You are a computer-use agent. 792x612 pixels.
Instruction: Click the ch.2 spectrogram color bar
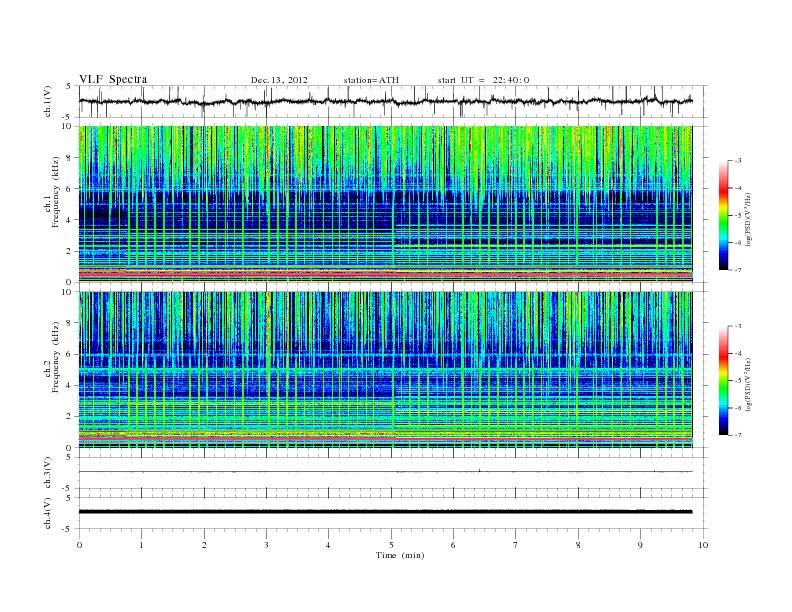click(x=723, y=381)
